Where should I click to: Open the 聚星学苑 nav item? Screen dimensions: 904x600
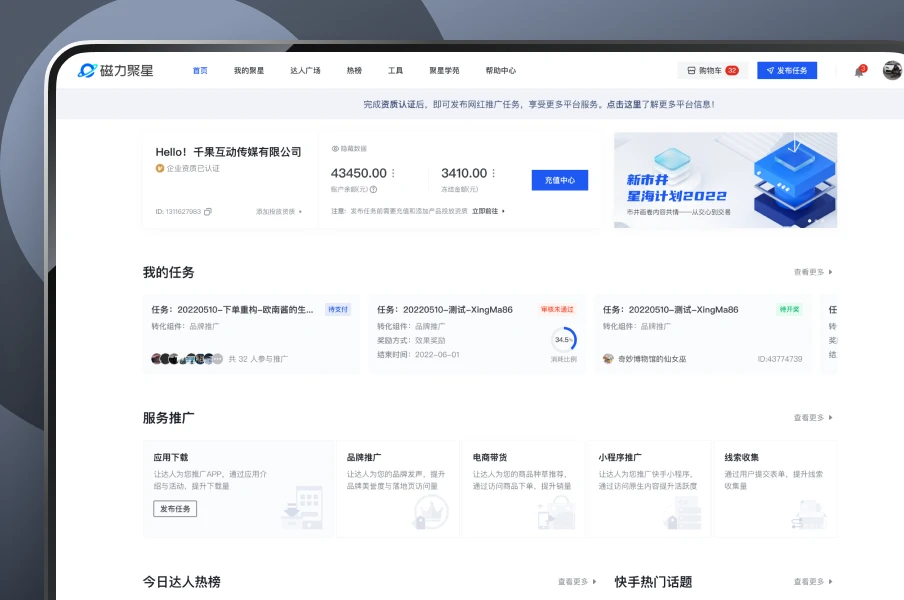coord(444,70)
